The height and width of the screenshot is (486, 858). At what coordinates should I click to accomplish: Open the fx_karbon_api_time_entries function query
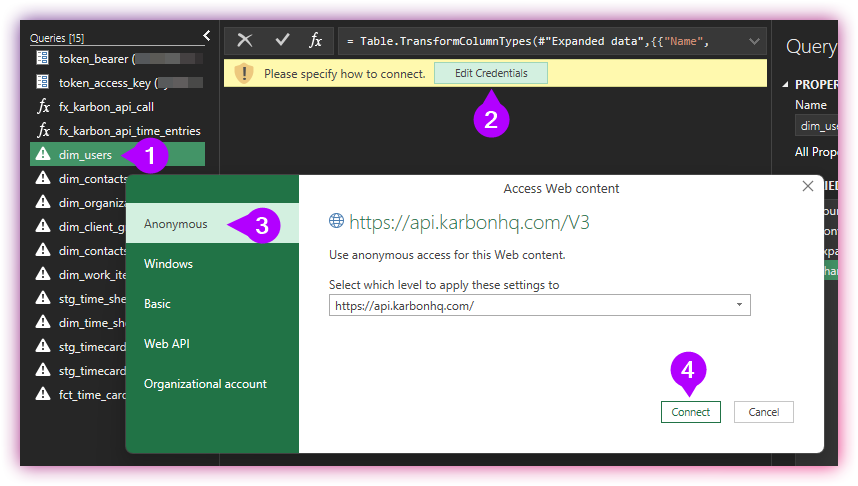pos(118,131)
